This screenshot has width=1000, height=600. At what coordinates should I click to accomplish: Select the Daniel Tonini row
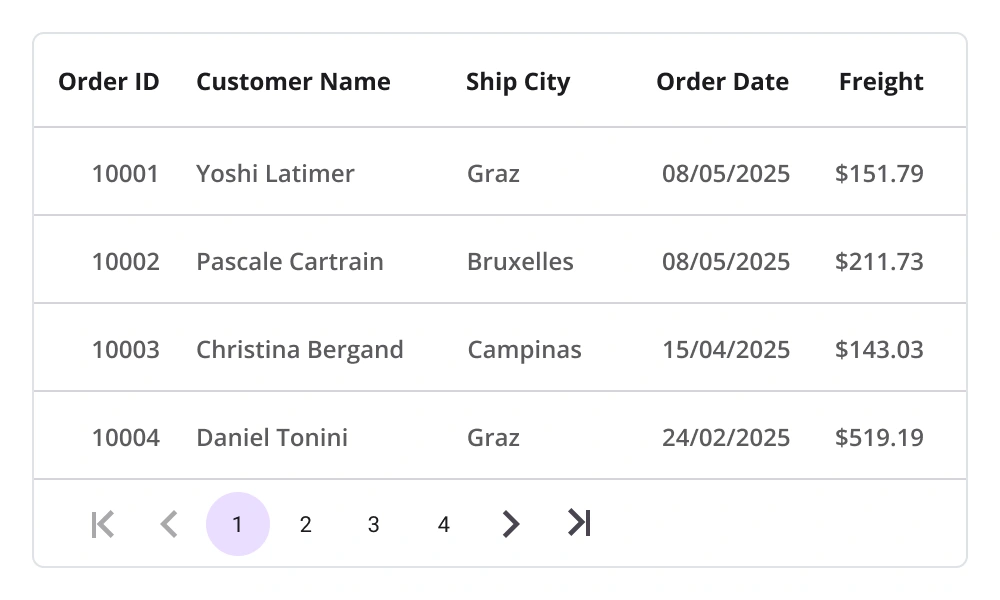[272, 438]
